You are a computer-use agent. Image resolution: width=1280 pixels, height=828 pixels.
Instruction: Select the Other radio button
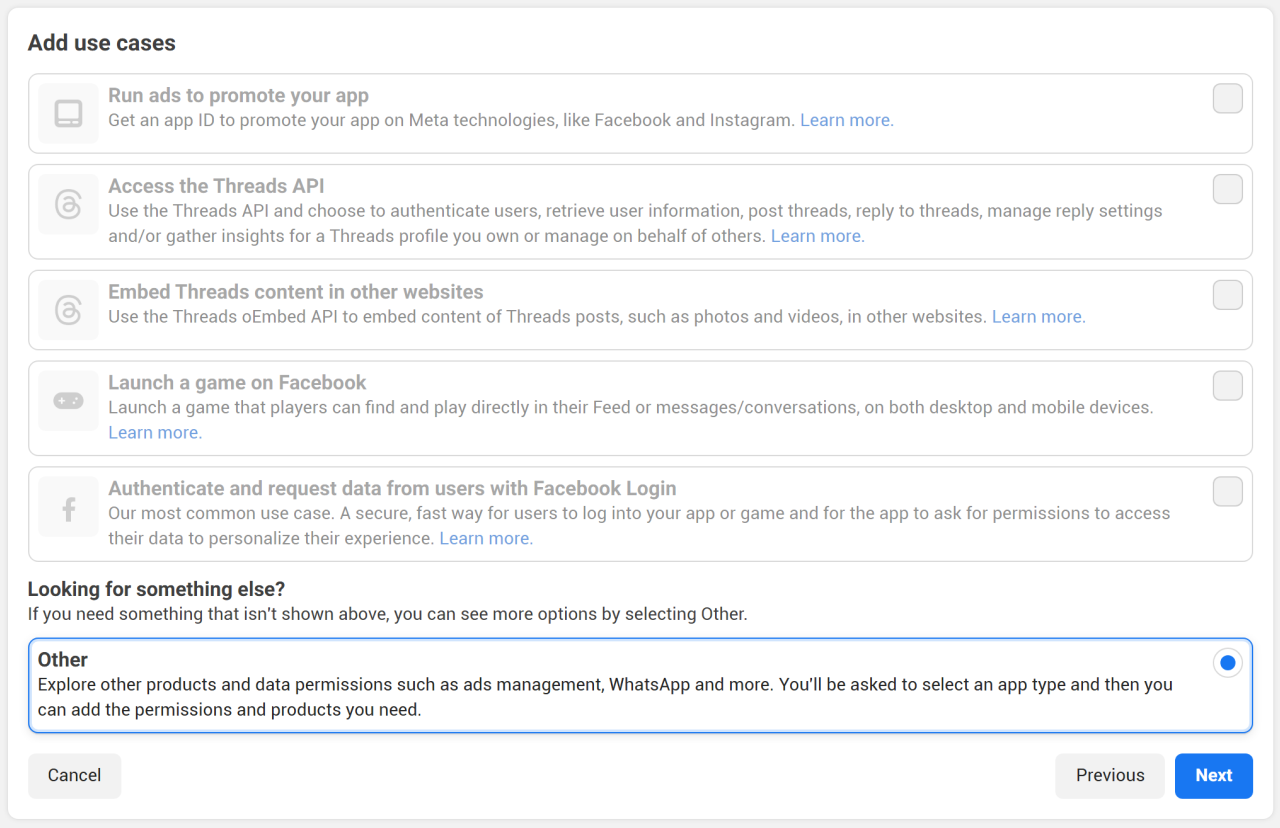point(1227,663)
